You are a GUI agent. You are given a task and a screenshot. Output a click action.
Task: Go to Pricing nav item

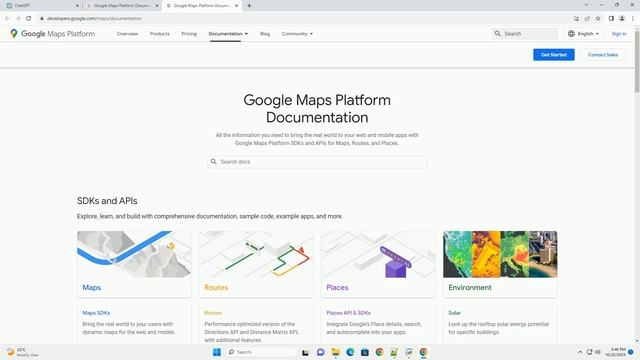(x=189, y=34)
